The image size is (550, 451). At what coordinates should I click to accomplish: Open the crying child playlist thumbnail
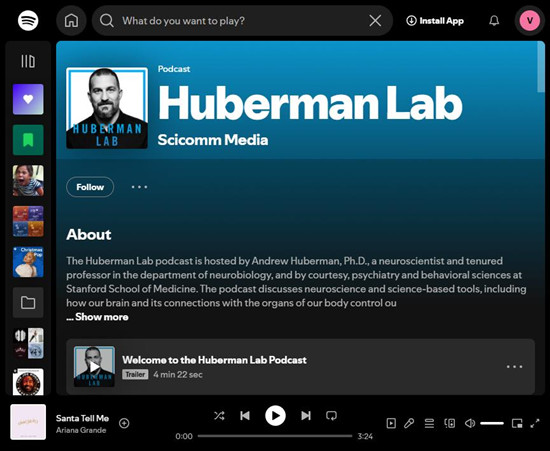tap(28, 181)
